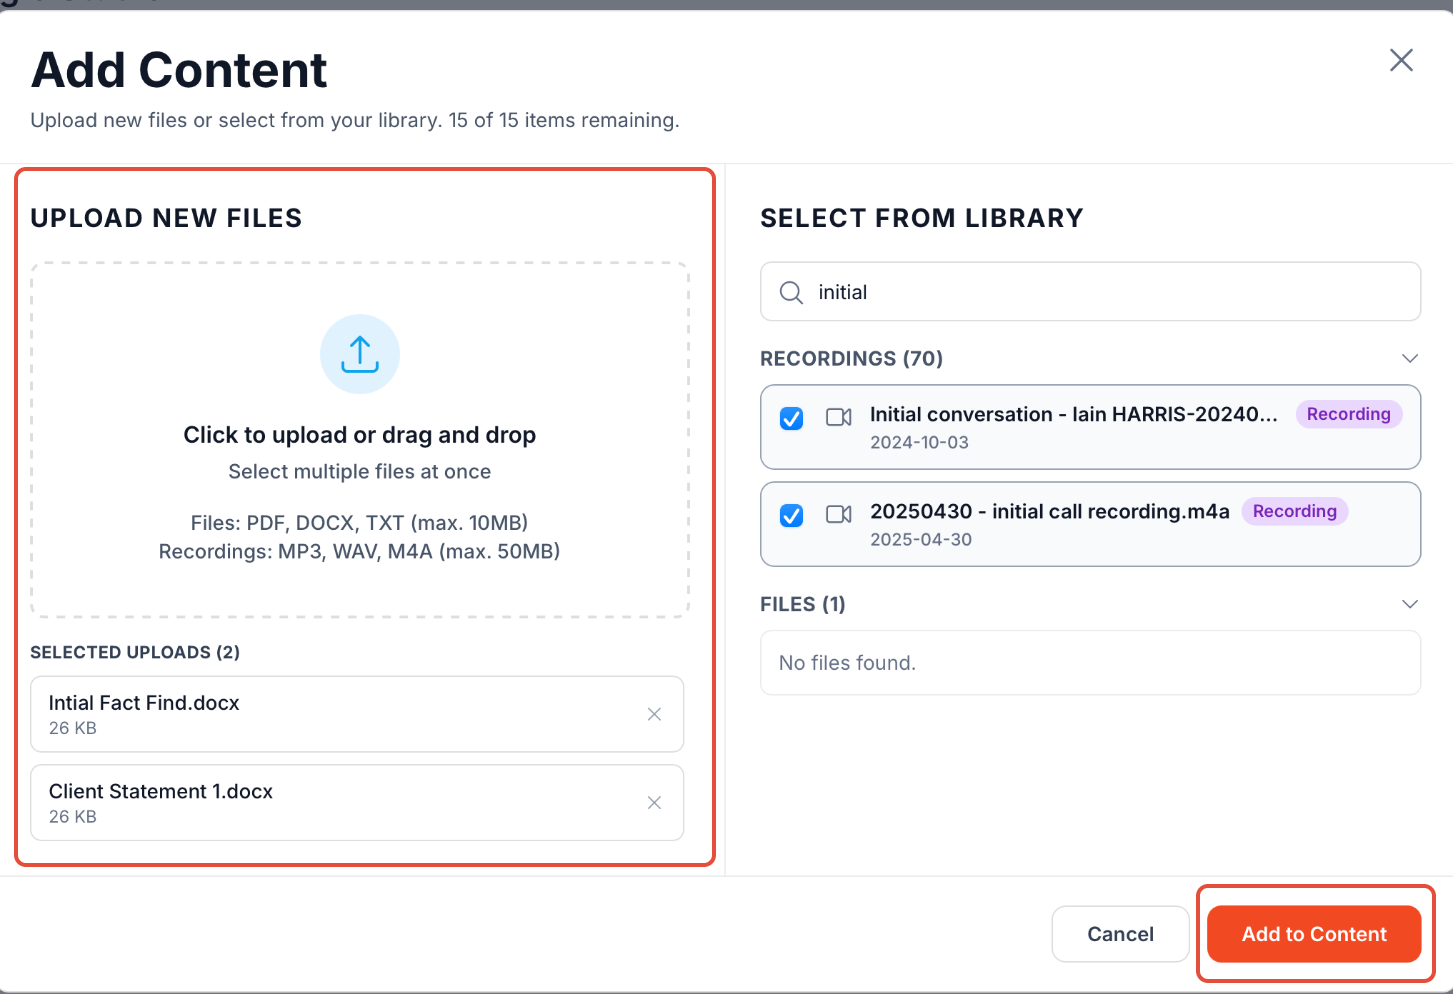Click the search magnifier icon
The image size is (1453, 994).
pyautogui.click(x=791, y=292)
